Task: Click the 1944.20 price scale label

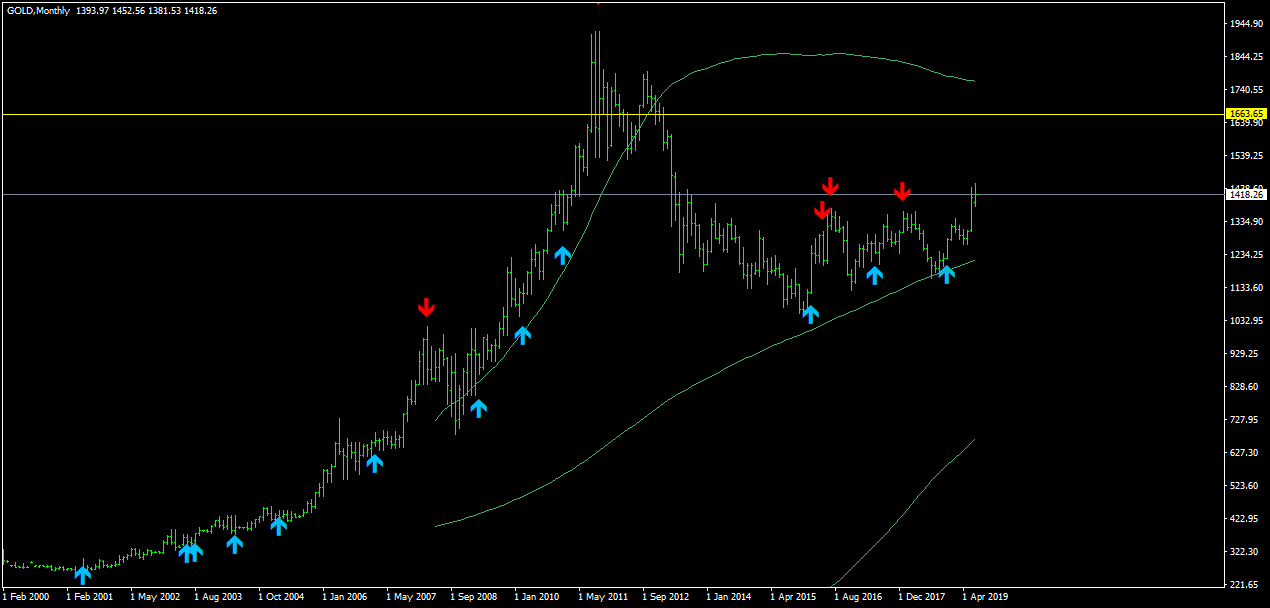Action: tap(1246, 24)
